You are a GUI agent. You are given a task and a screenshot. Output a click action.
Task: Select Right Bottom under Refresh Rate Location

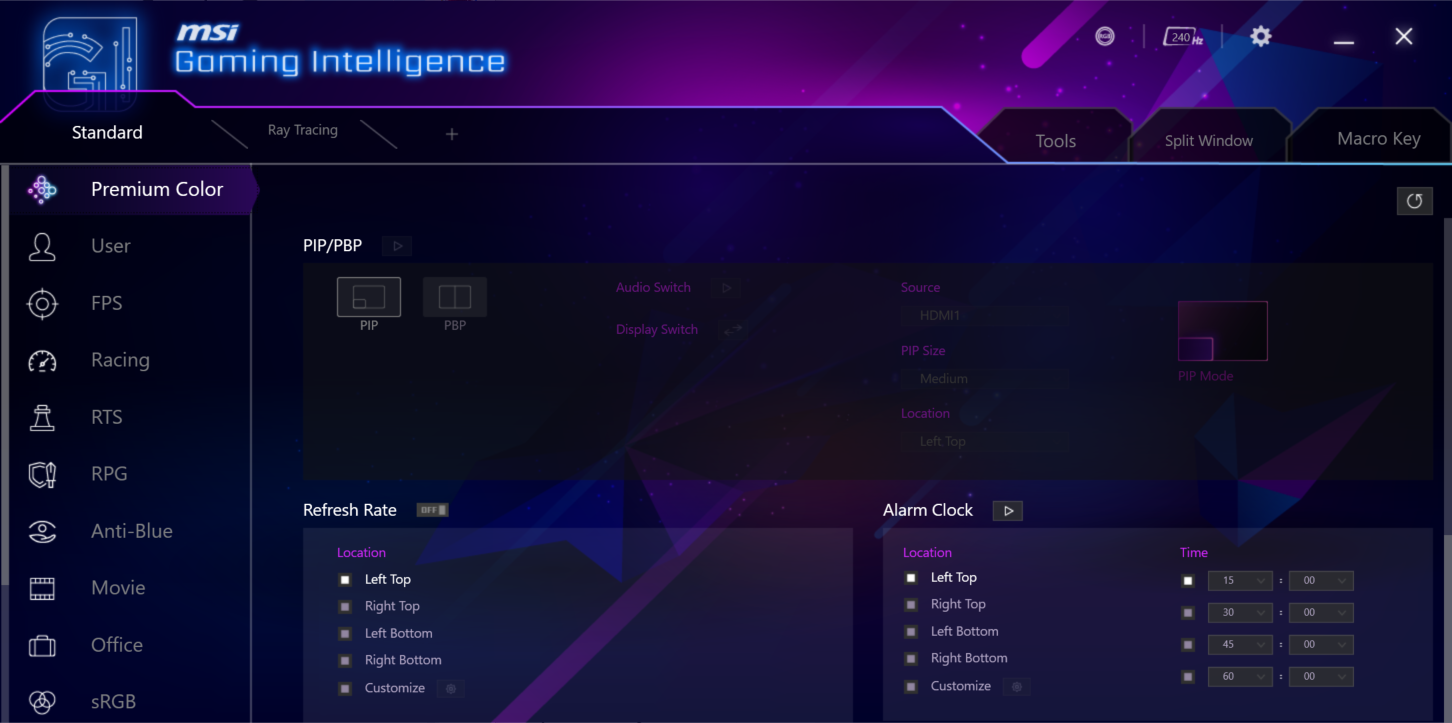[390, 660]
